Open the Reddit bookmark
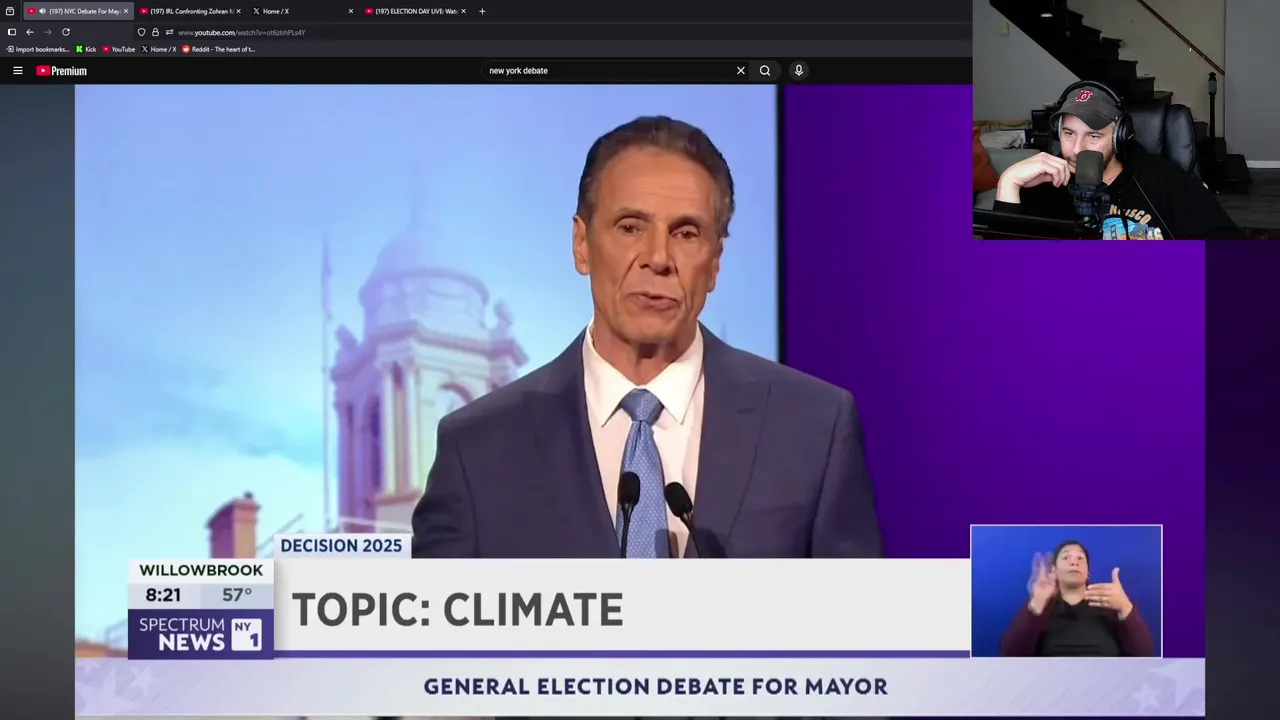 click(x=219, y=49)
